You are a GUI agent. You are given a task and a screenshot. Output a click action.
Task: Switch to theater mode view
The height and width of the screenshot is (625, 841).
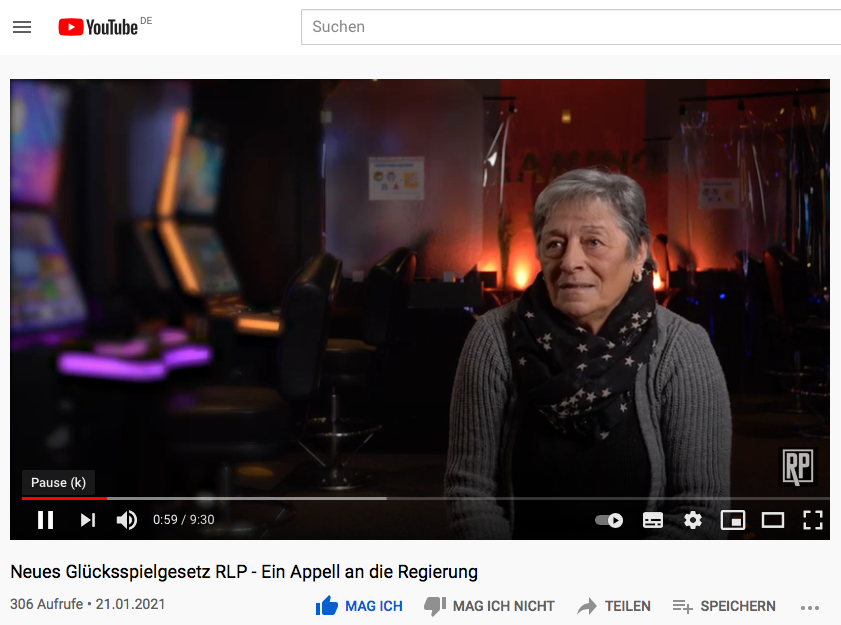(773, 520)
